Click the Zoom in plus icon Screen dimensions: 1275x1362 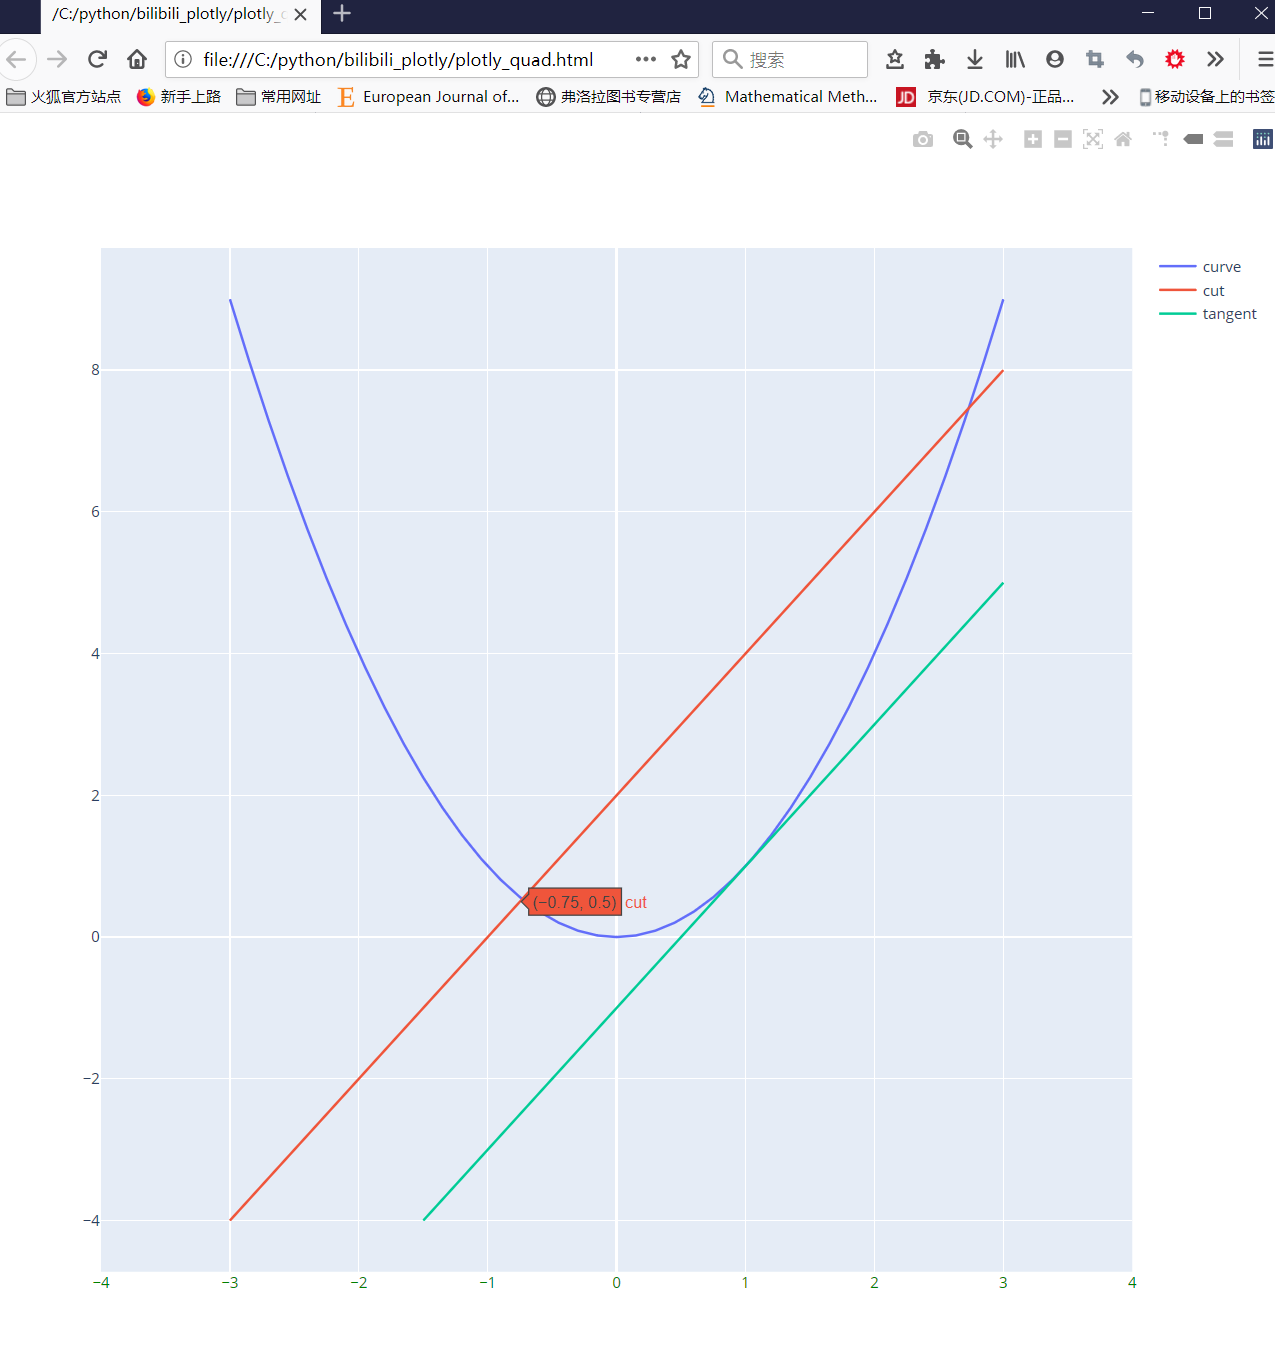coord(1033,139)
